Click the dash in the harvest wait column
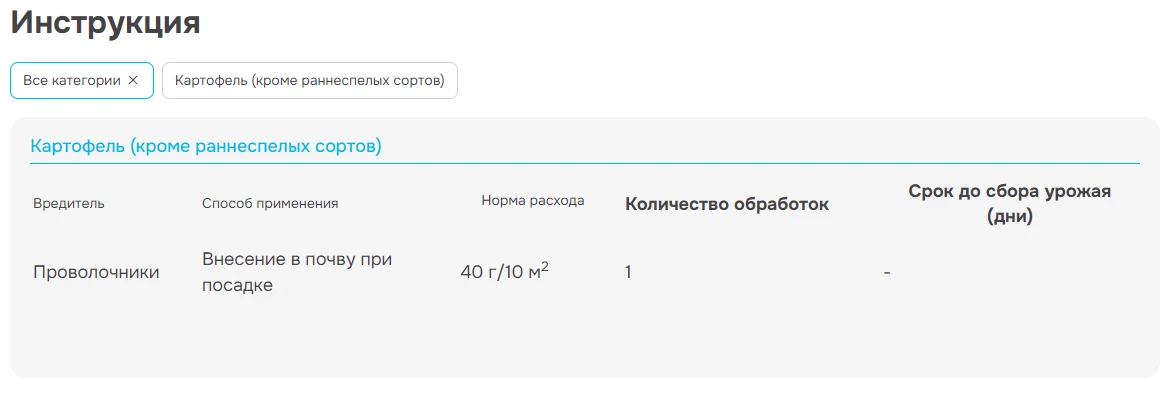Viewport: 1172px width, 401px height. [x=887, y=273]
